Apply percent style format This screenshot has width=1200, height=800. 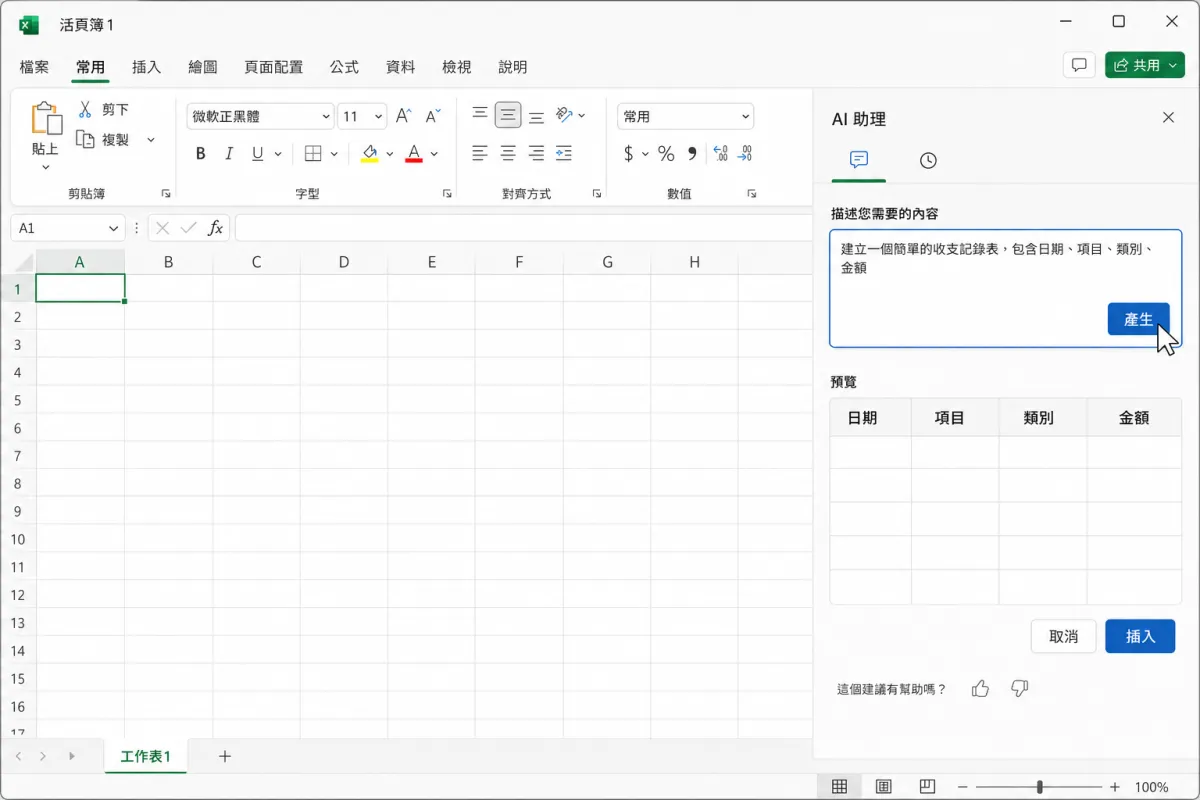(666, 154)
